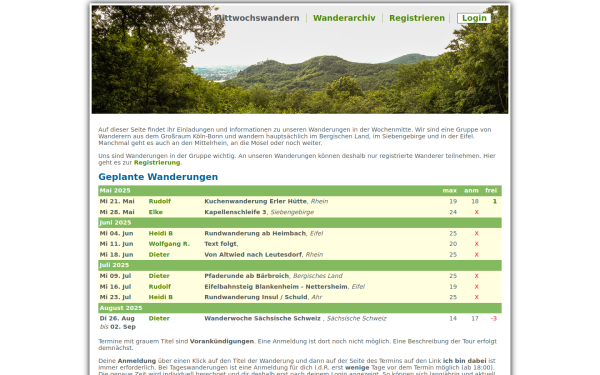This screenshot has height=375, width=600.
Task: Open Kapellenschleife 3 hike
Action: 235,212
